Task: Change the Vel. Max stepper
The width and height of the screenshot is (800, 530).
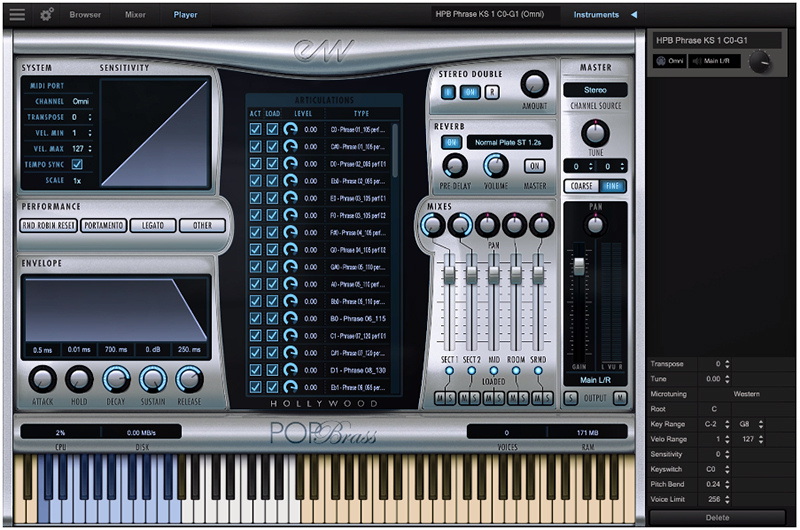Action: (90, 149)
